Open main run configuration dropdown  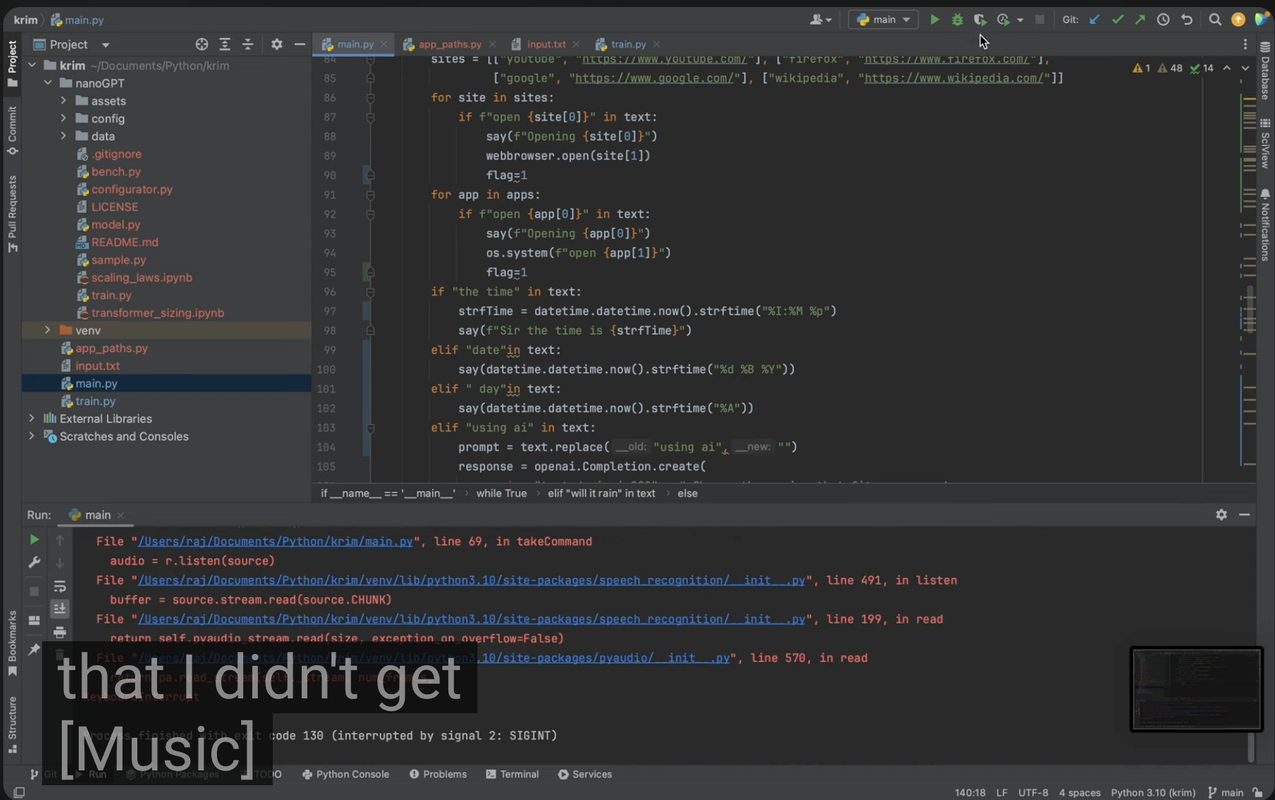click(883, 19)
